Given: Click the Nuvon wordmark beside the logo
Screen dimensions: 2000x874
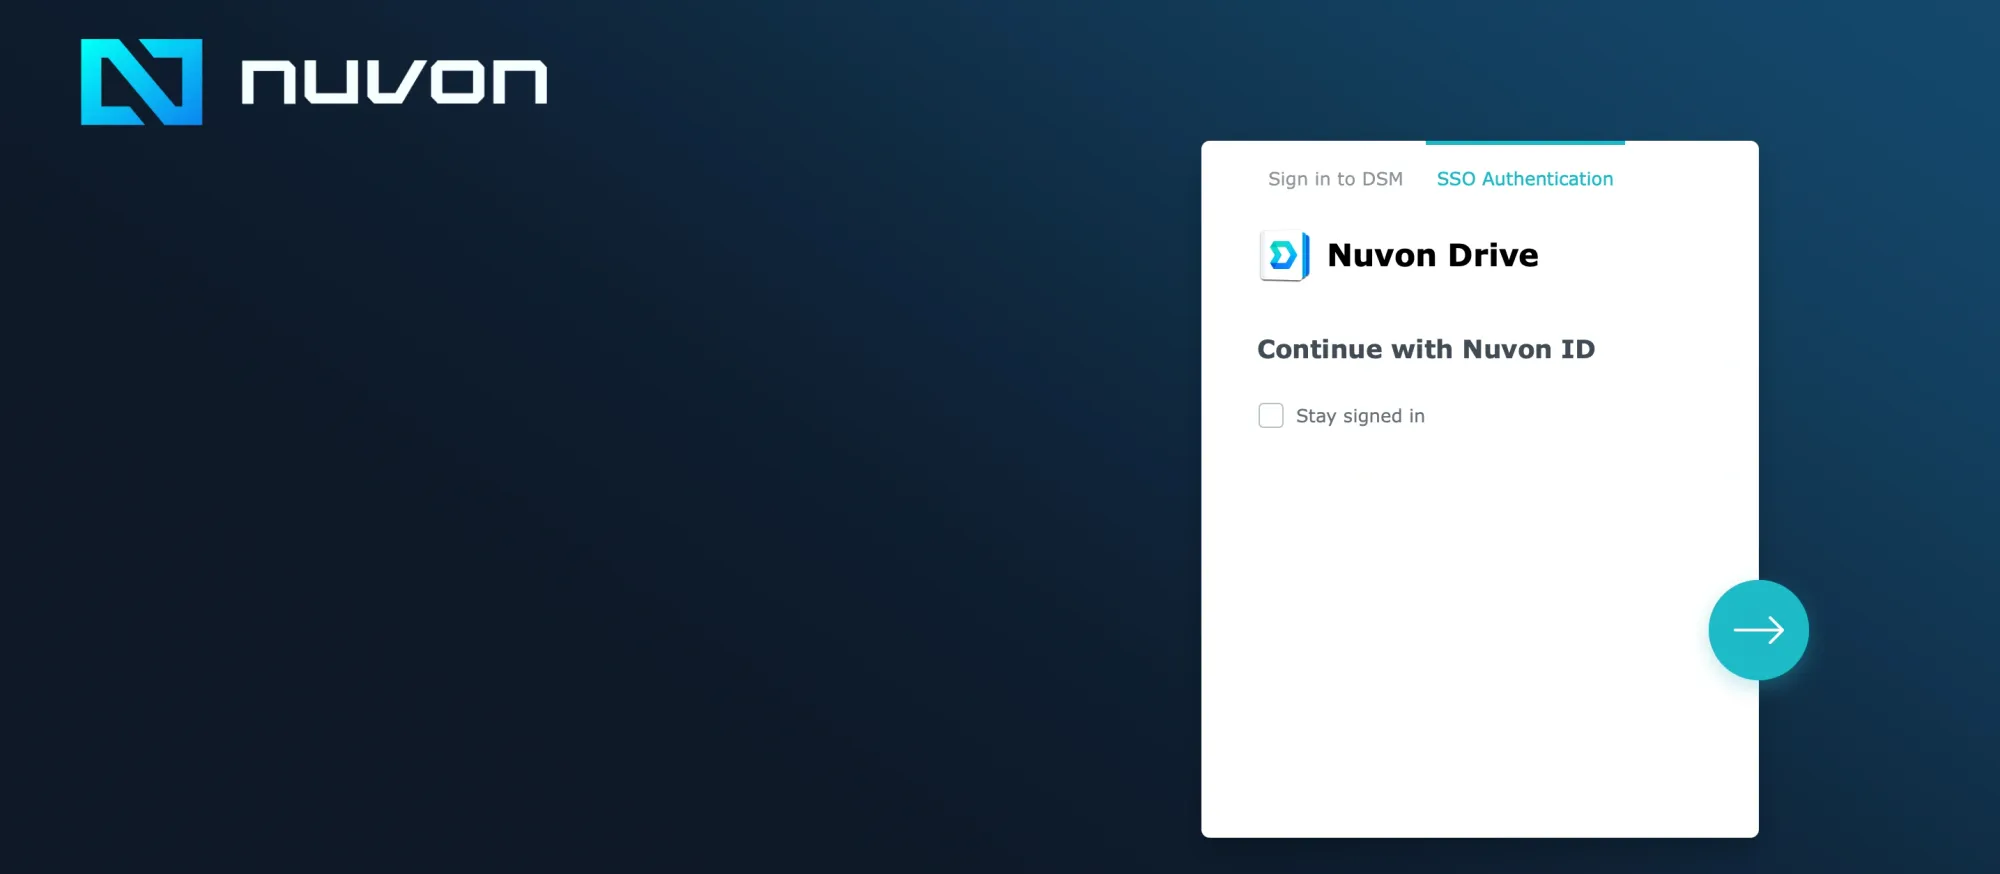Looking at the screenshot, I should (394, 82).
